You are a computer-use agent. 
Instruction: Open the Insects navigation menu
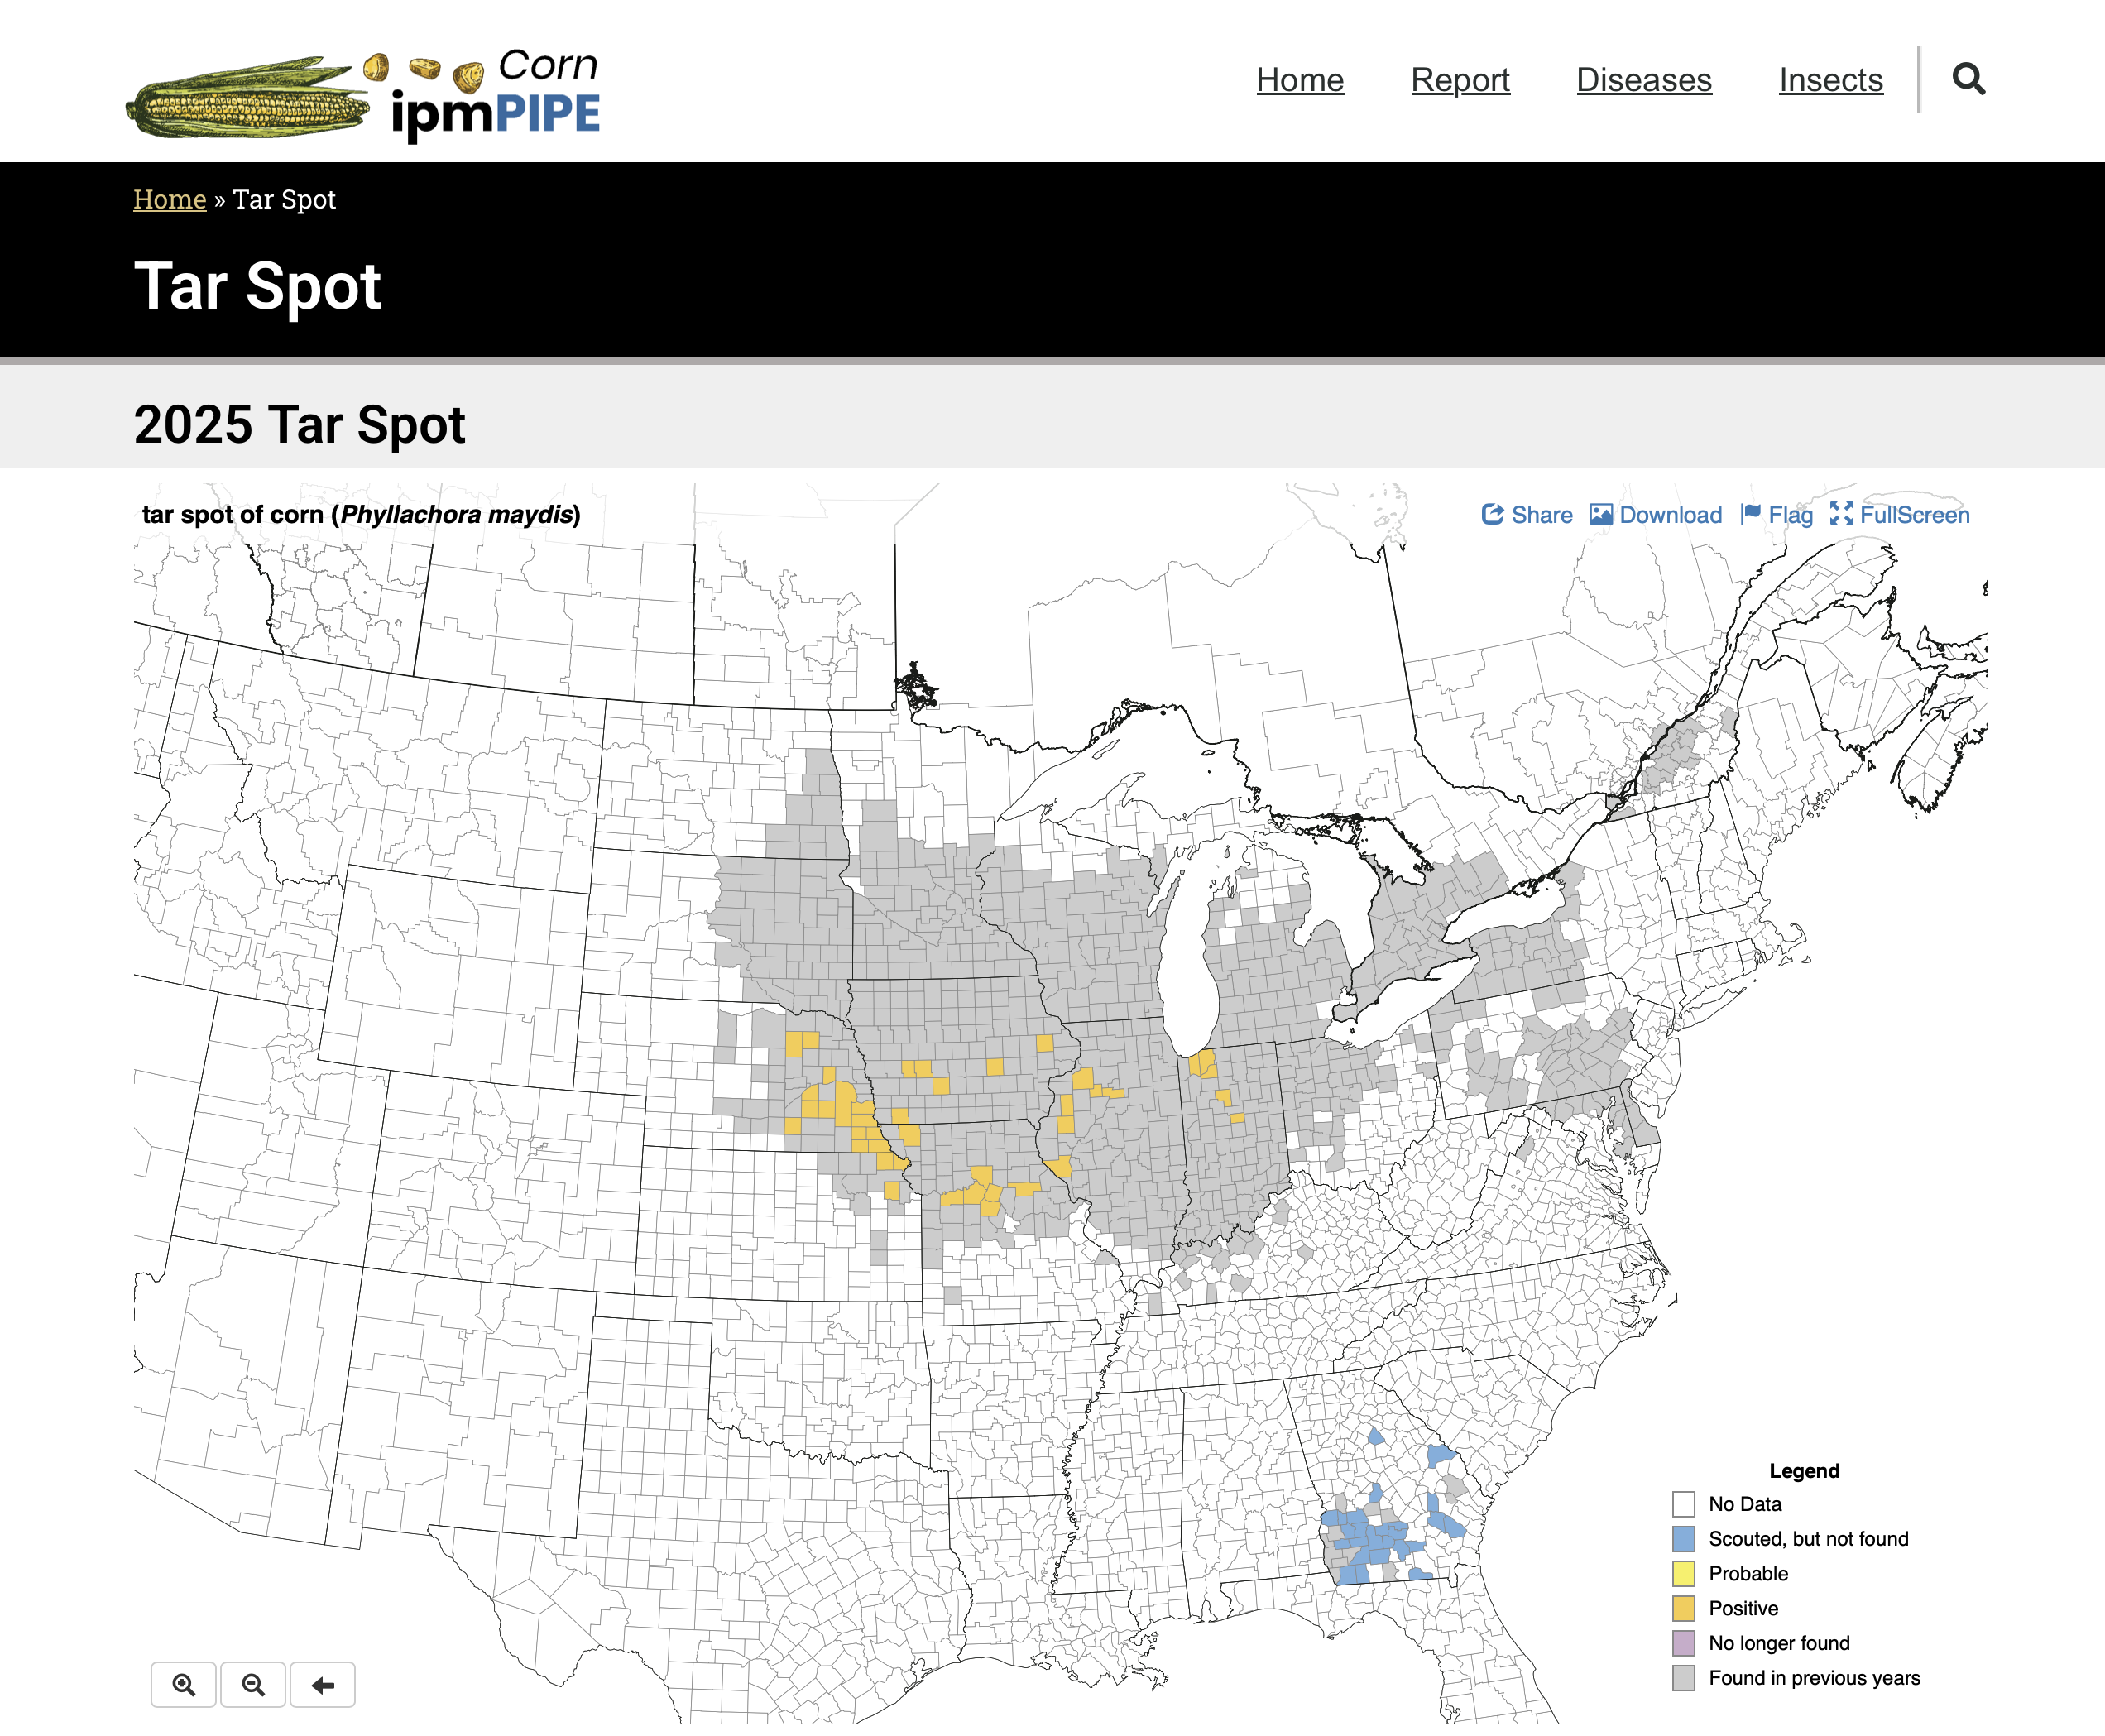[x=1830, y=80]
